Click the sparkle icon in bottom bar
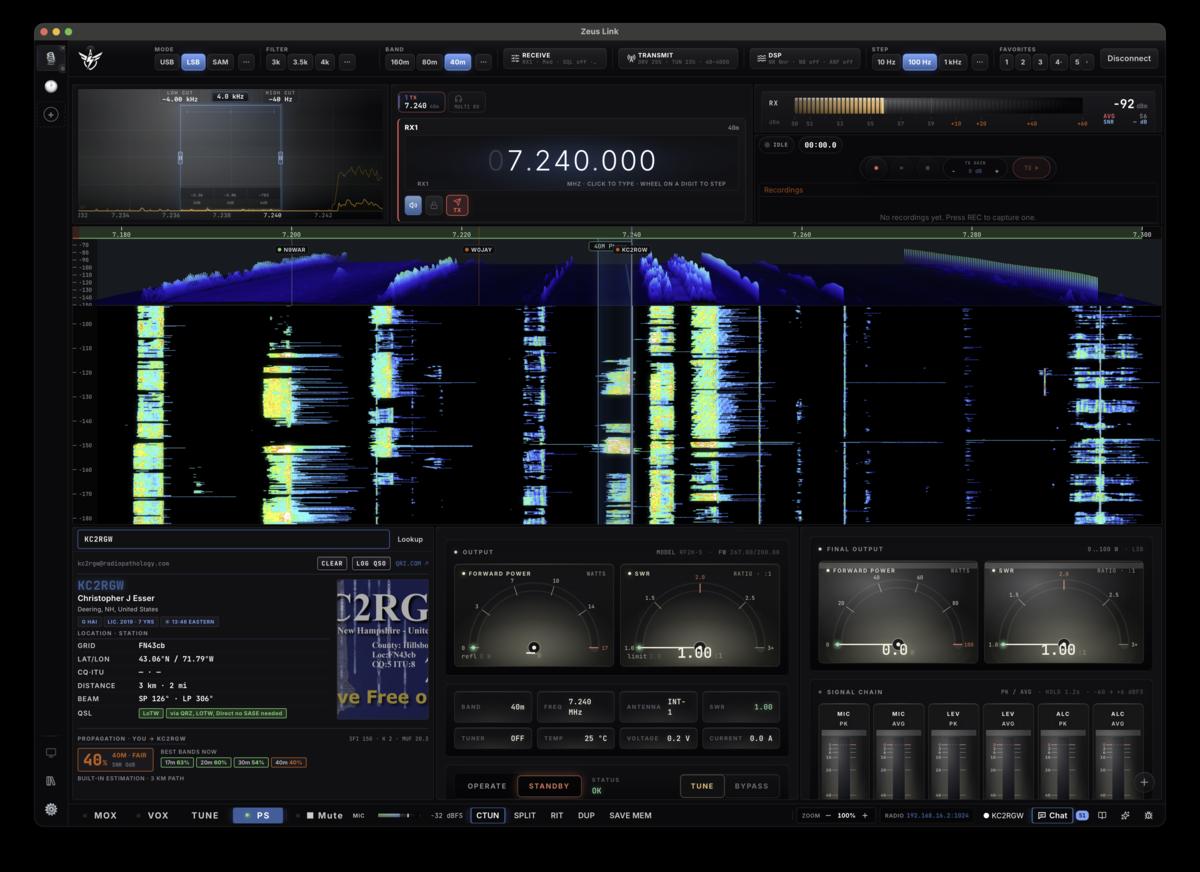1200x872 pixels. coord(1125,815)
